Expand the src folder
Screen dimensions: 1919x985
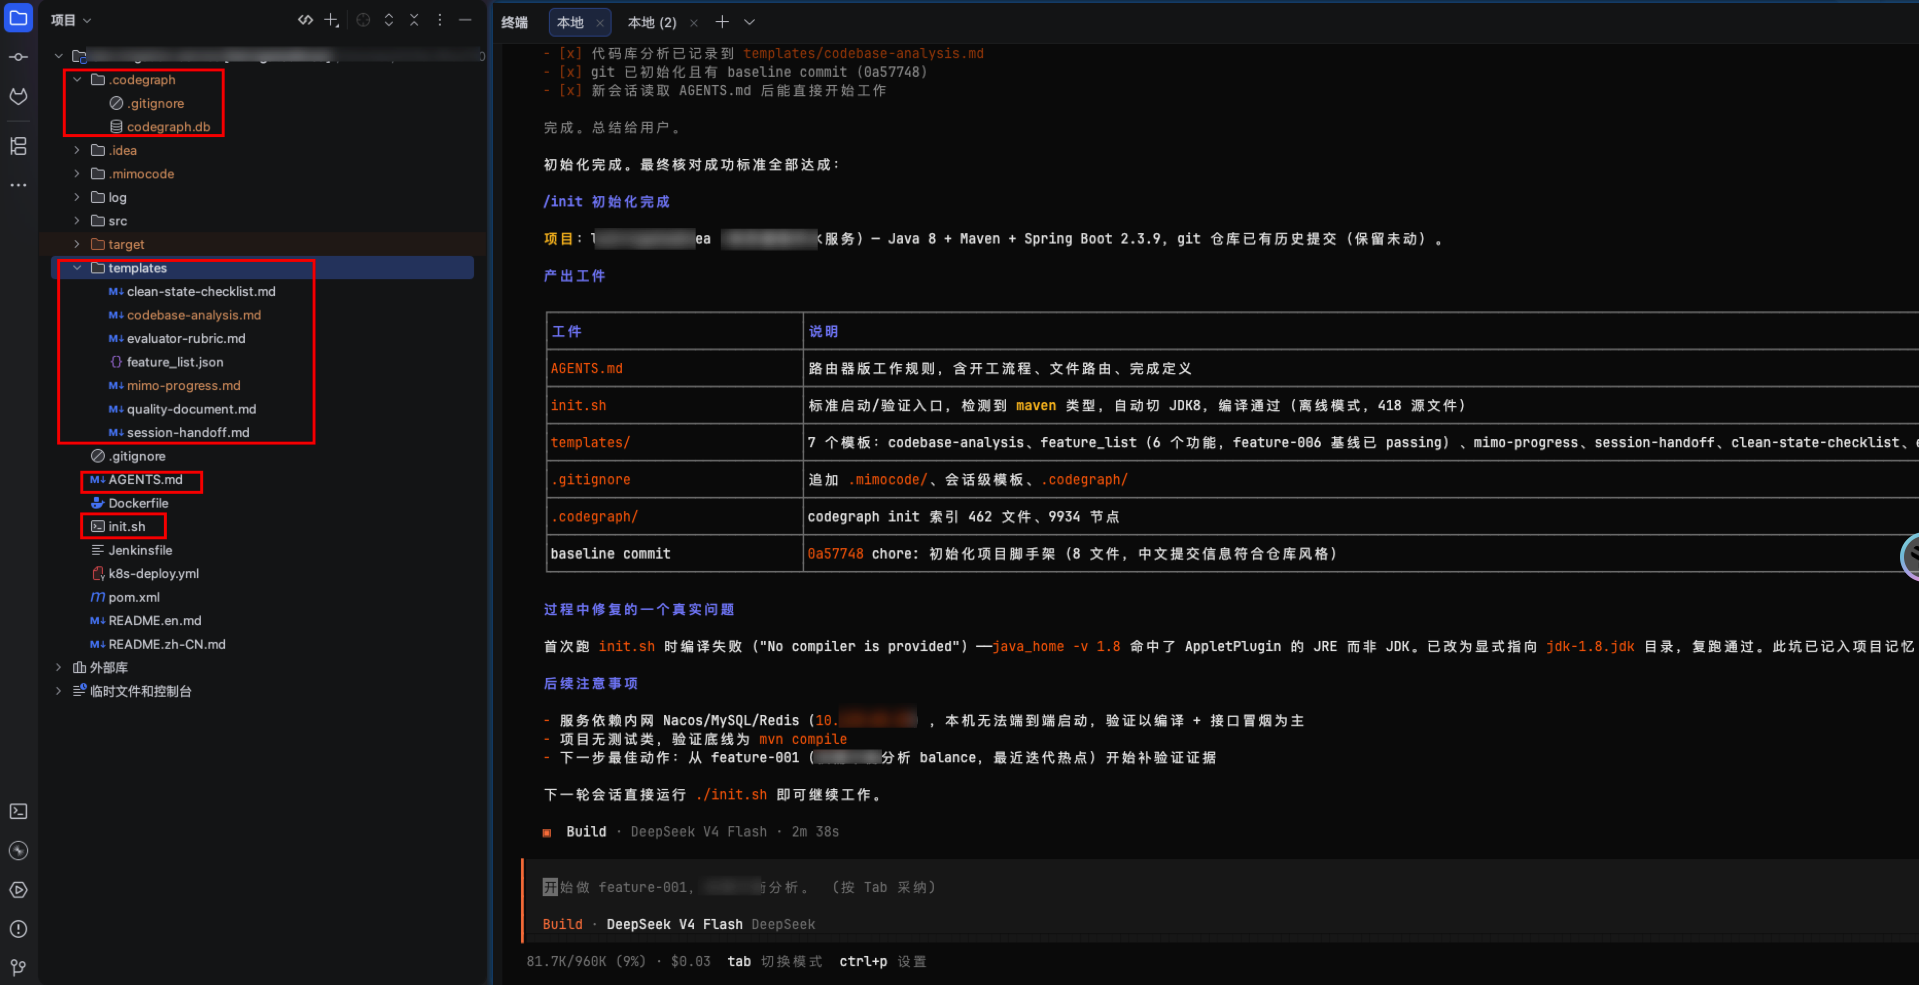(77, 221)
